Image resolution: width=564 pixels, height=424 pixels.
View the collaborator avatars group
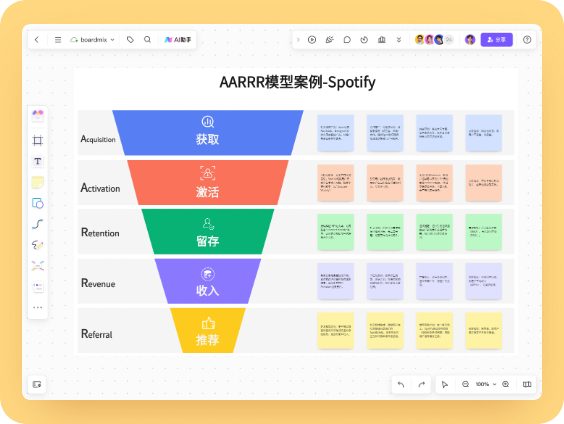pos(434,40)
